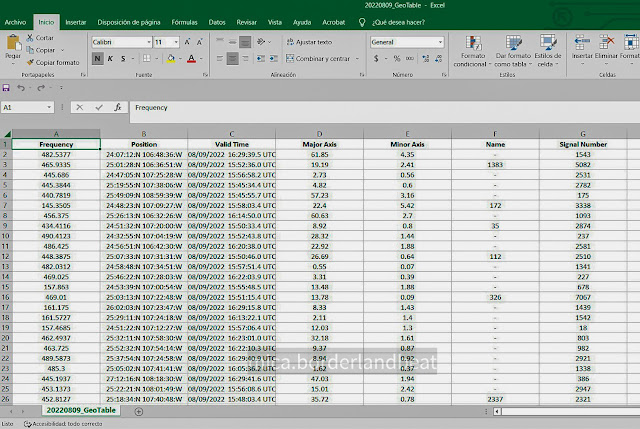Expand the font size dropdown
The height and width of the screenshot is (429, 640).
[176, 43]
